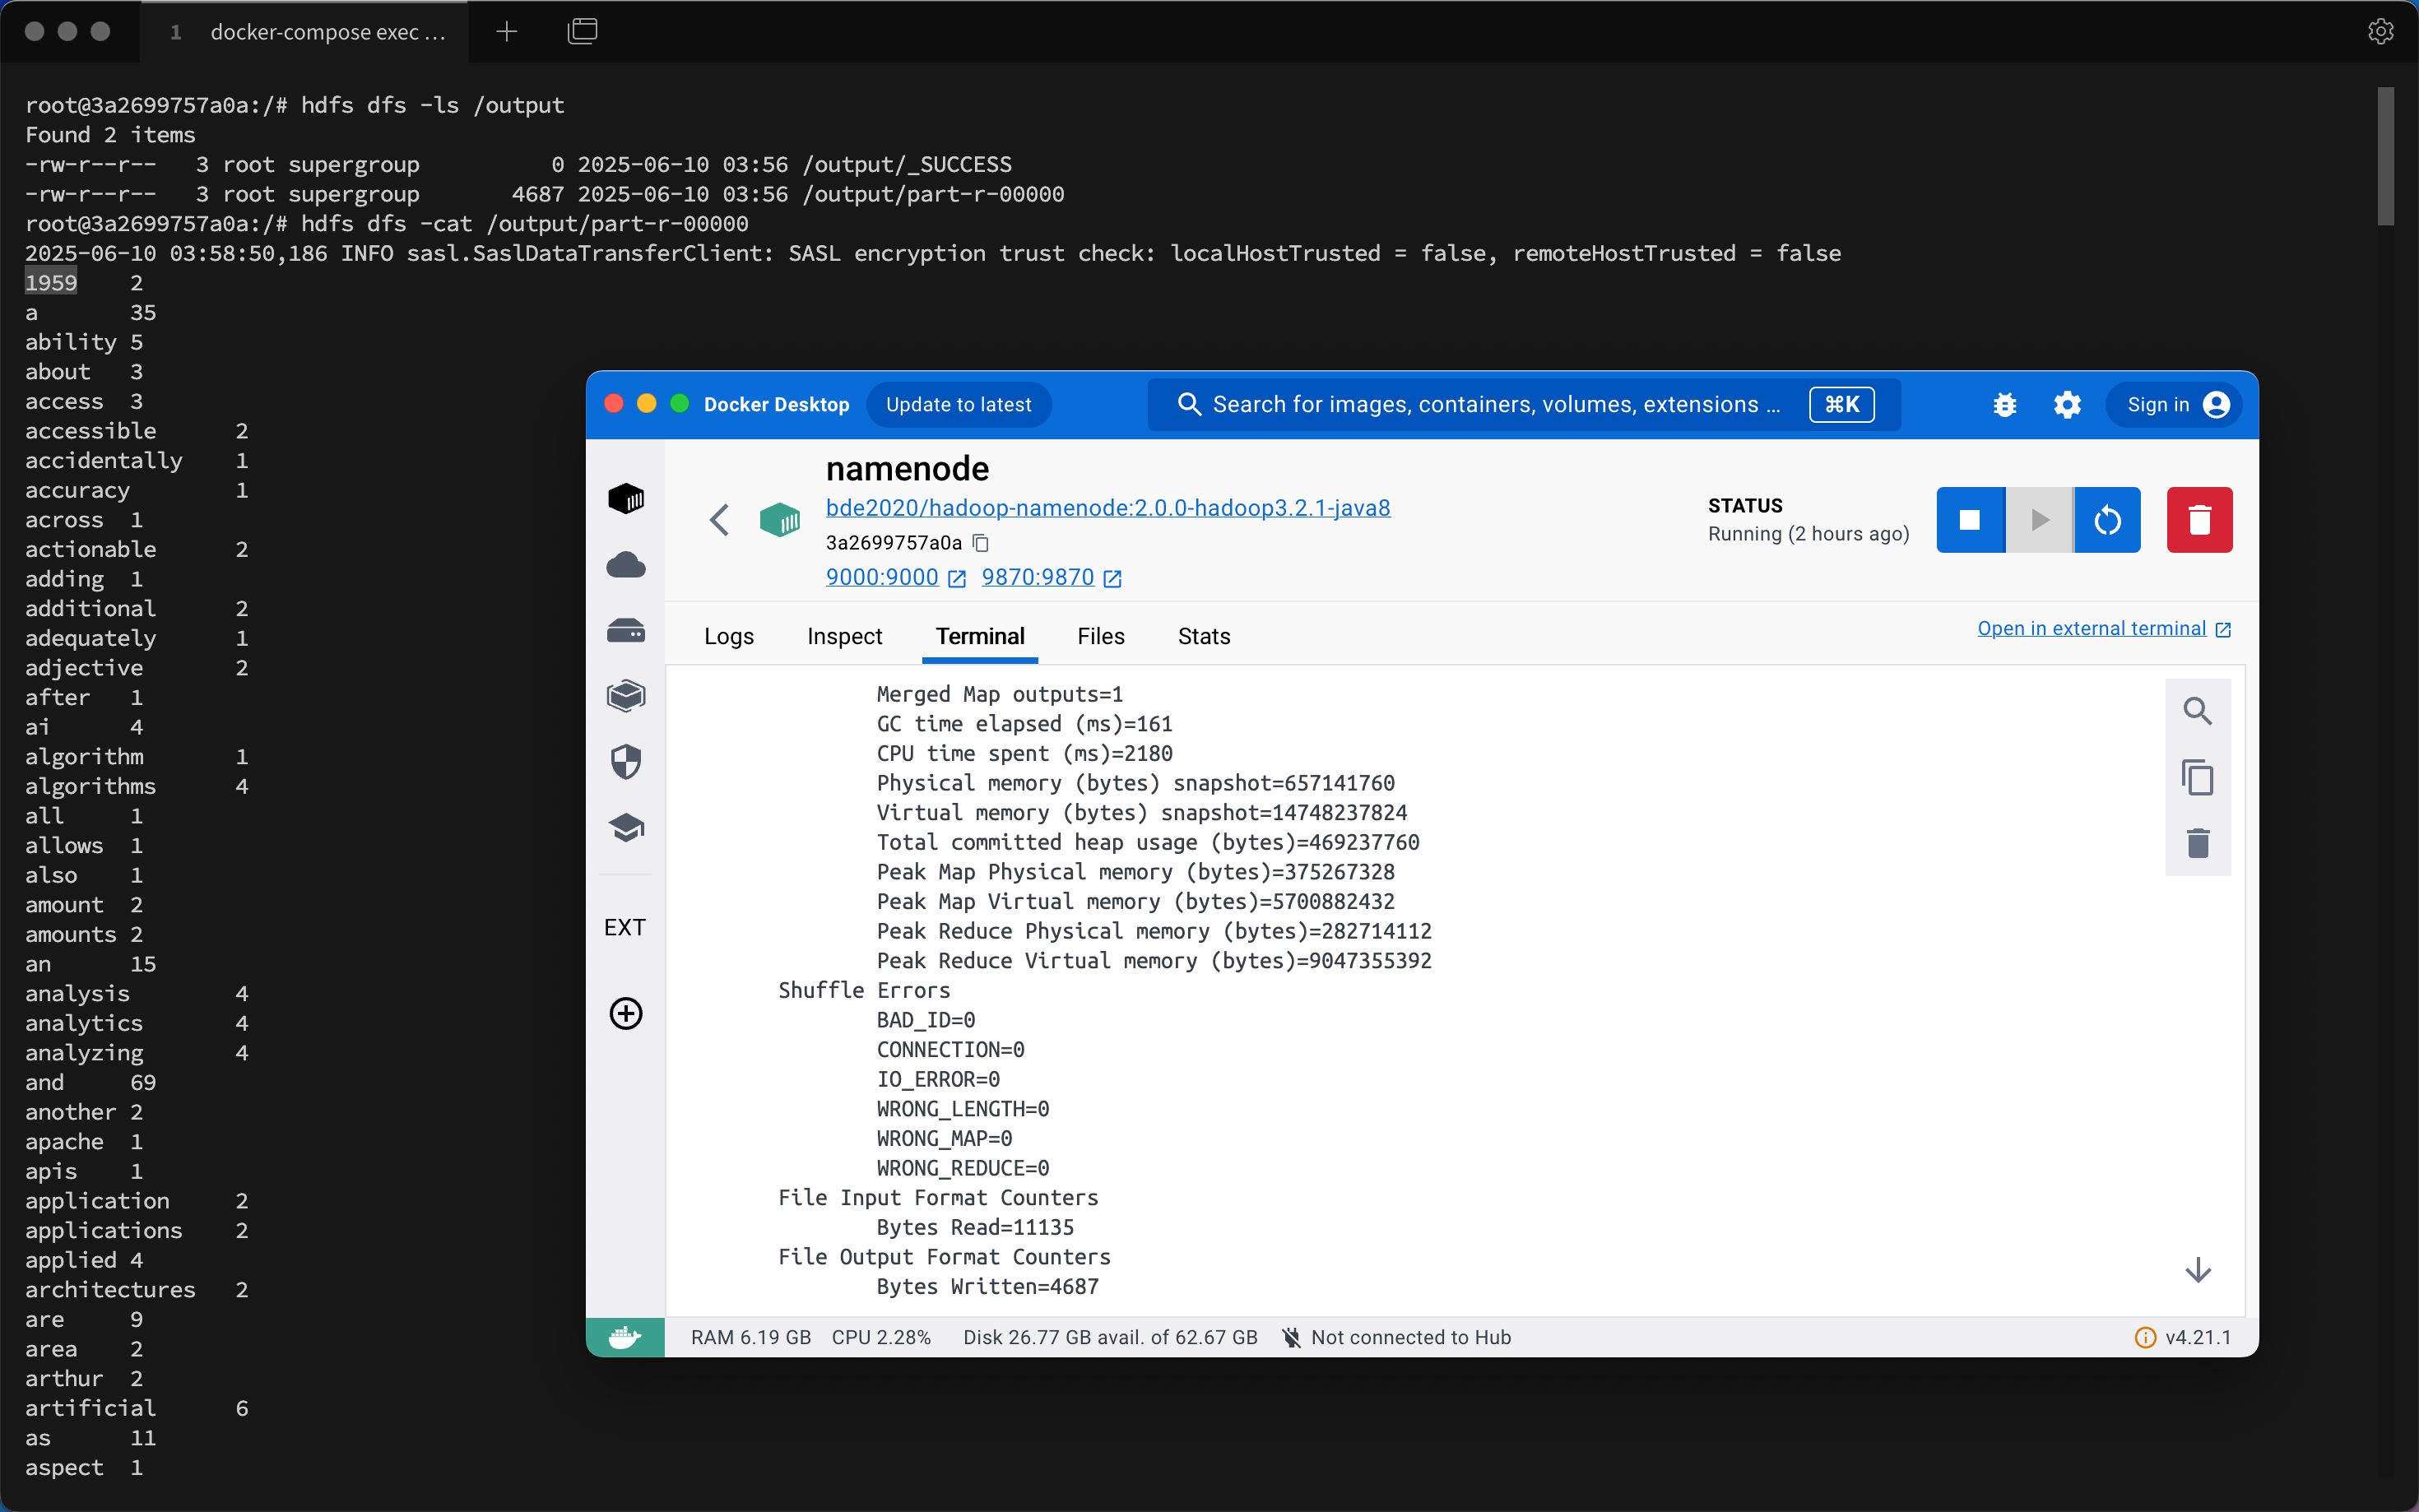Click the EXT extensions label in sidebar
Image resolution: width=2419 pixels, height=1512 pixels.
pyautogui.click(x=625, y=927)
